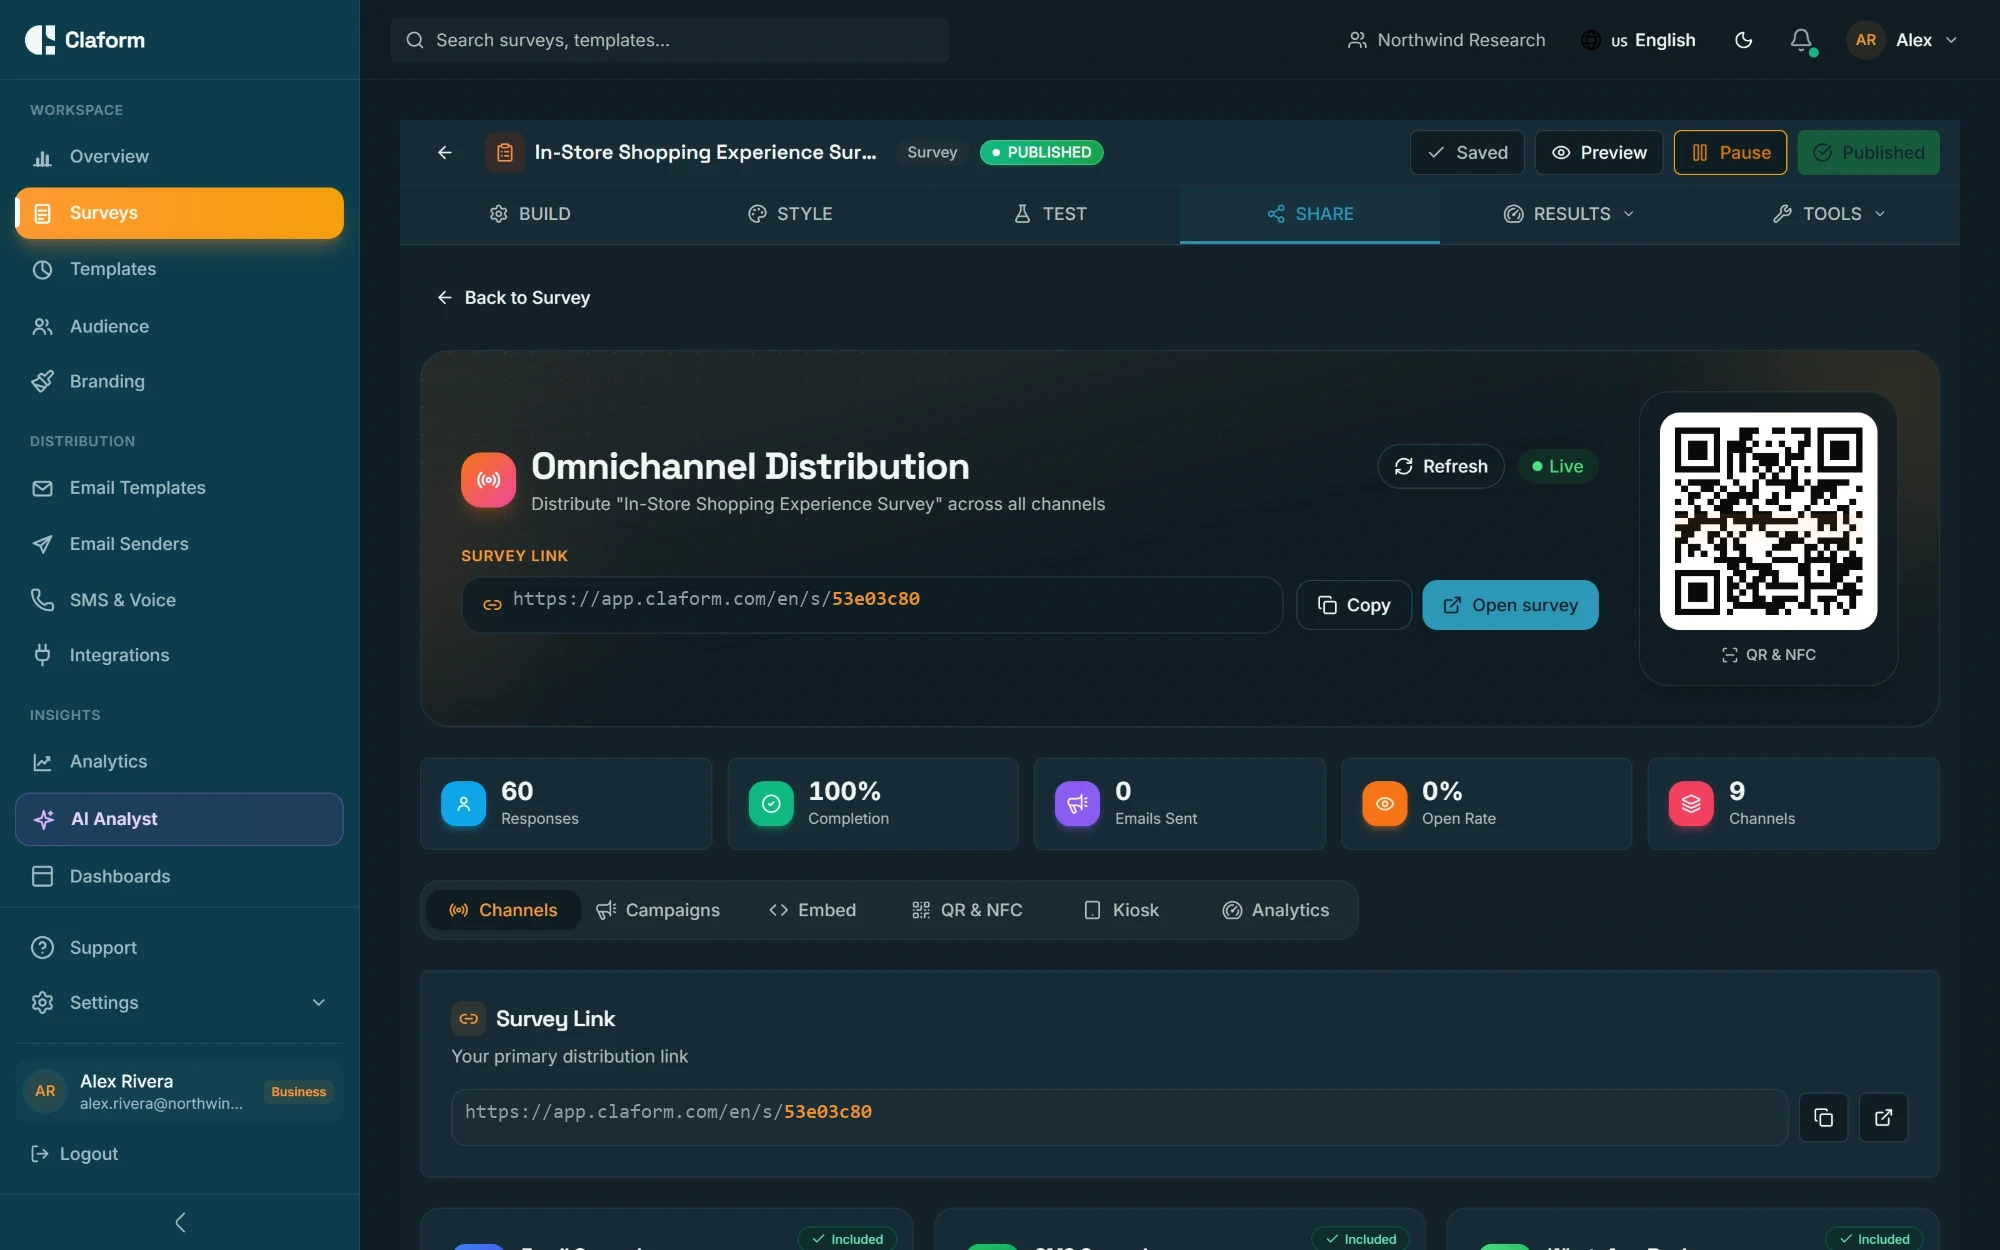Select the SHARE tab
The width and height of the screenshot is (2000, 1250).
click(x=1310, y=214)
